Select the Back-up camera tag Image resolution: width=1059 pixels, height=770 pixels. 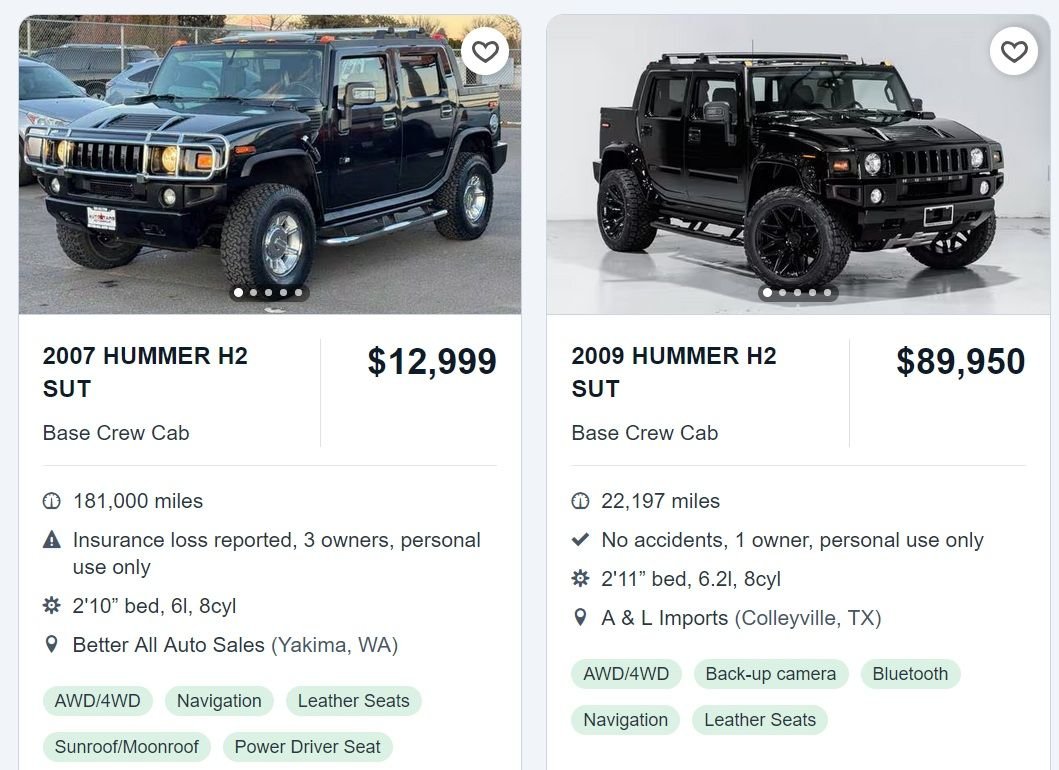[x=770, y=674]
